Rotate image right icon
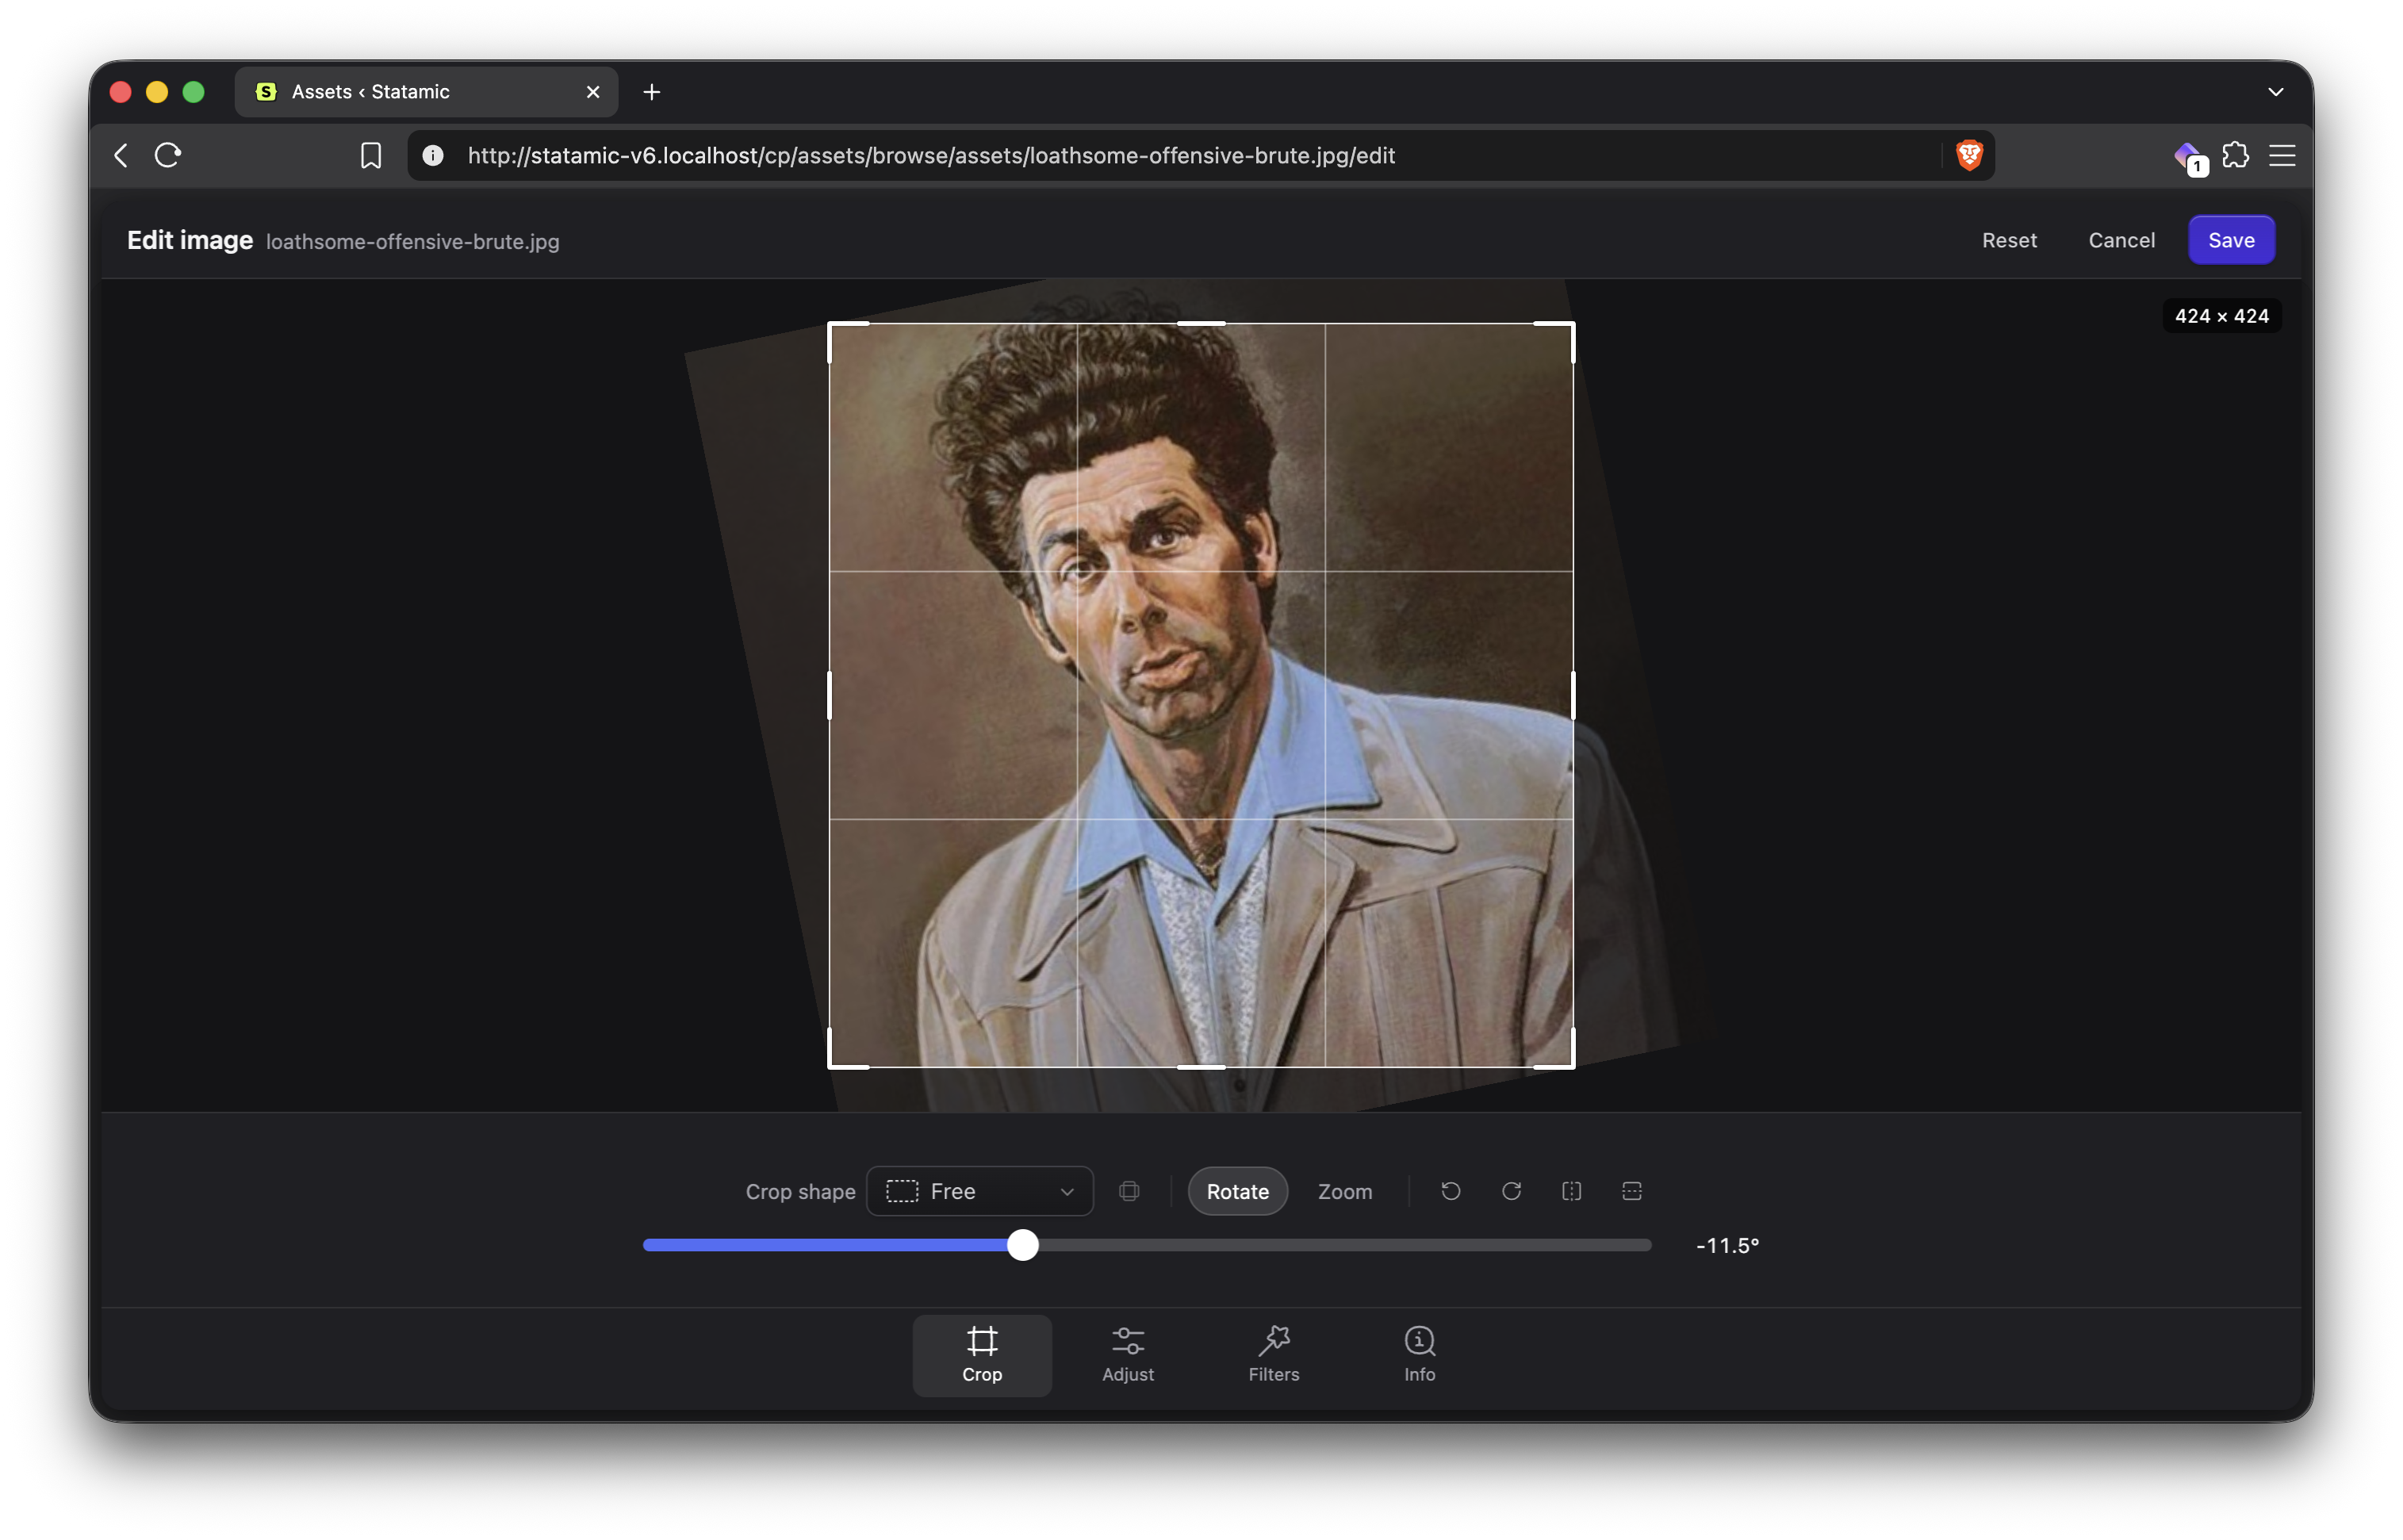This screenshot has width=2403, height=1540. pyautogui.click(x=1511, y=1191)
